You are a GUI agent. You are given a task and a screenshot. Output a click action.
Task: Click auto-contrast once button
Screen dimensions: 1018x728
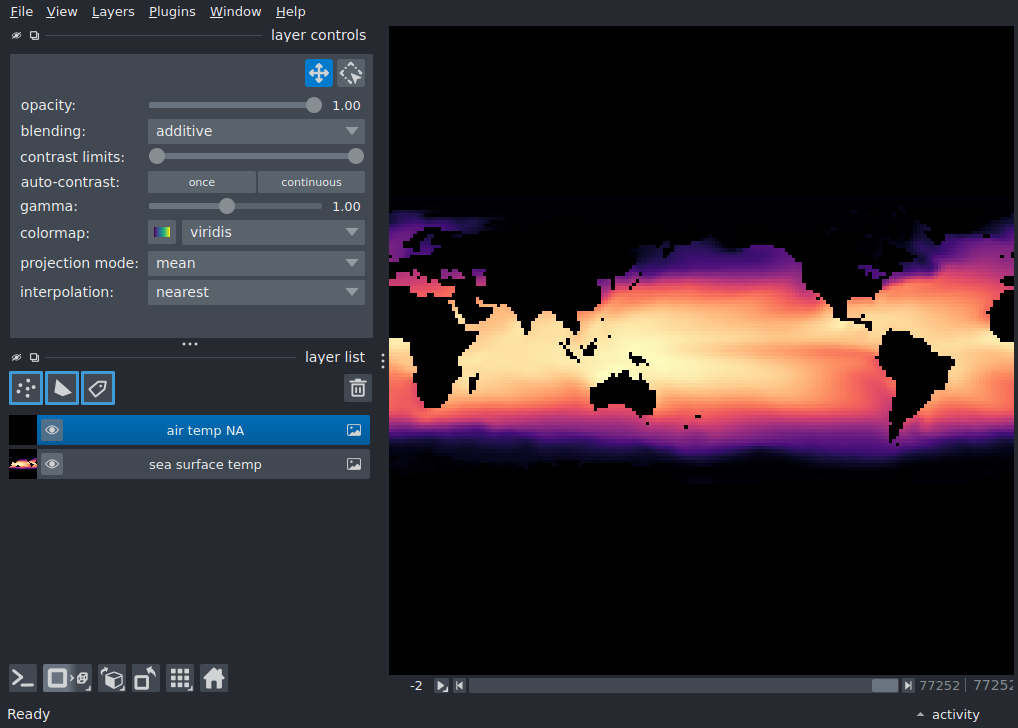[202, 182]
